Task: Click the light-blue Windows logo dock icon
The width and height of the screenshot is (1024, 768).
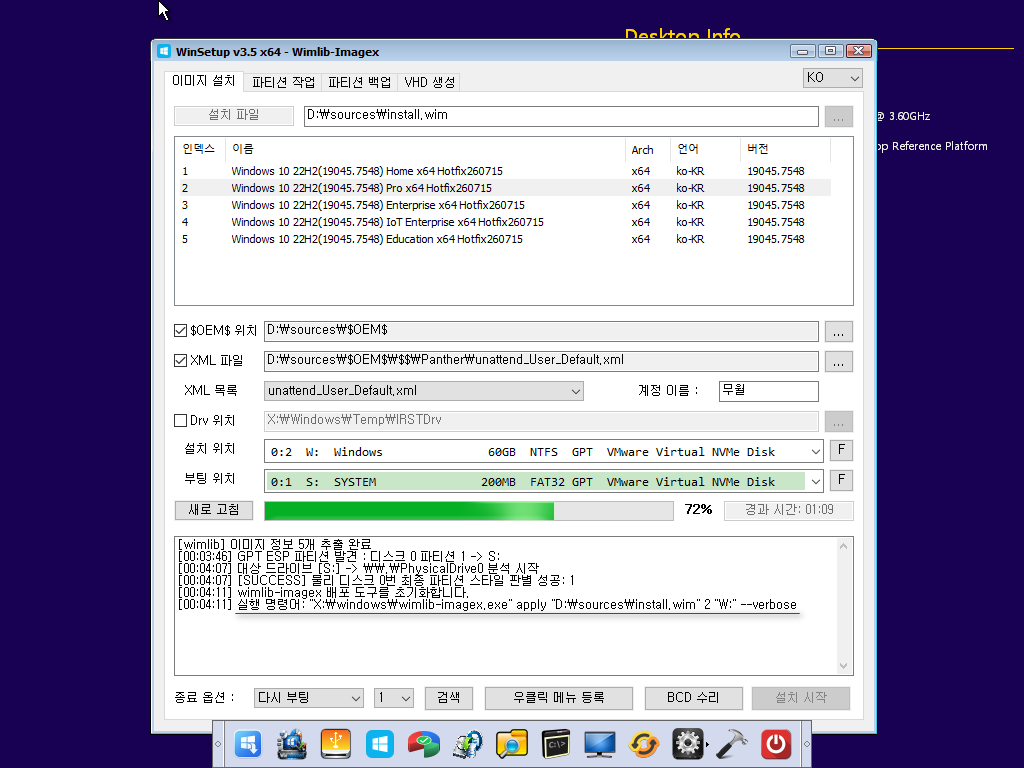Action: coord(379,744)
